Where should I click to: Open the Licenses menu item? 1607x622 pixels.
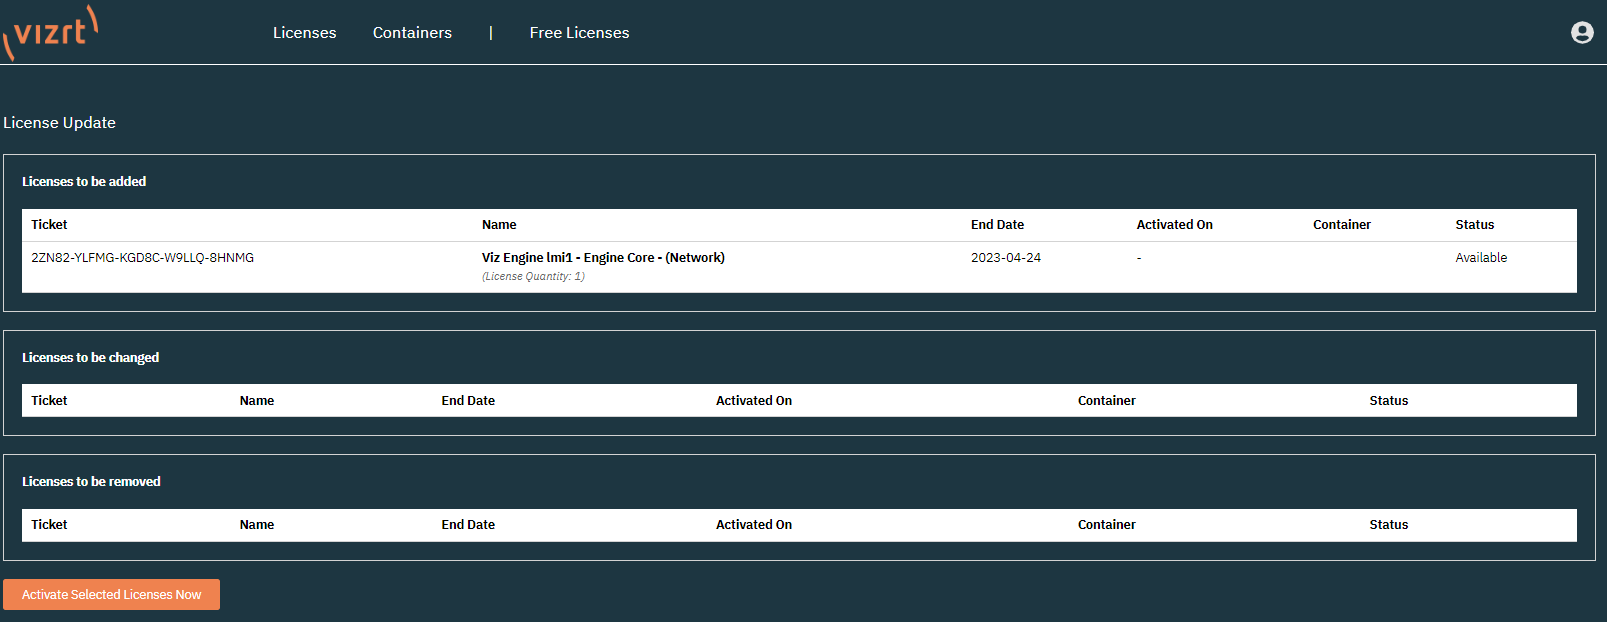[304, 33]
